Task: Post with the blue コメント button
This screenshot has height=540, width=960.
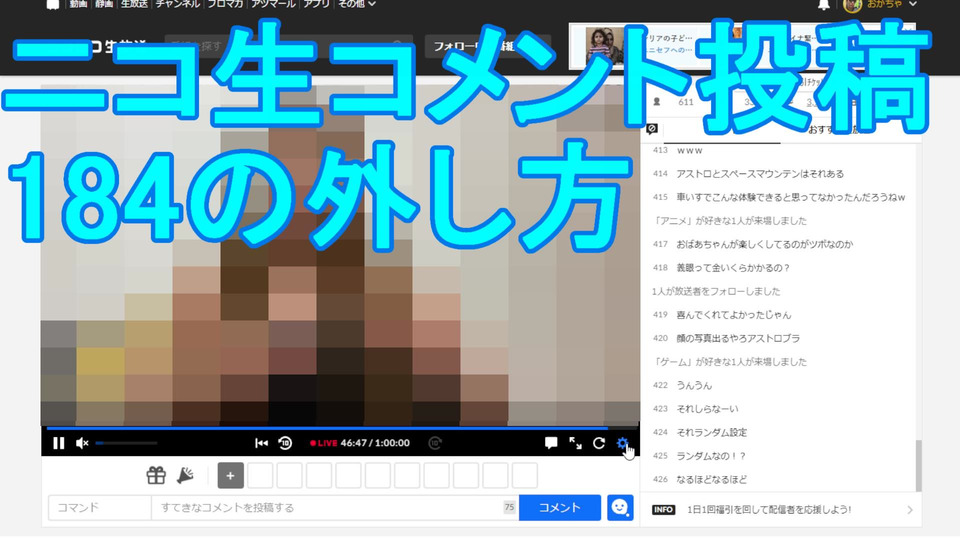Action: [560, 508]
